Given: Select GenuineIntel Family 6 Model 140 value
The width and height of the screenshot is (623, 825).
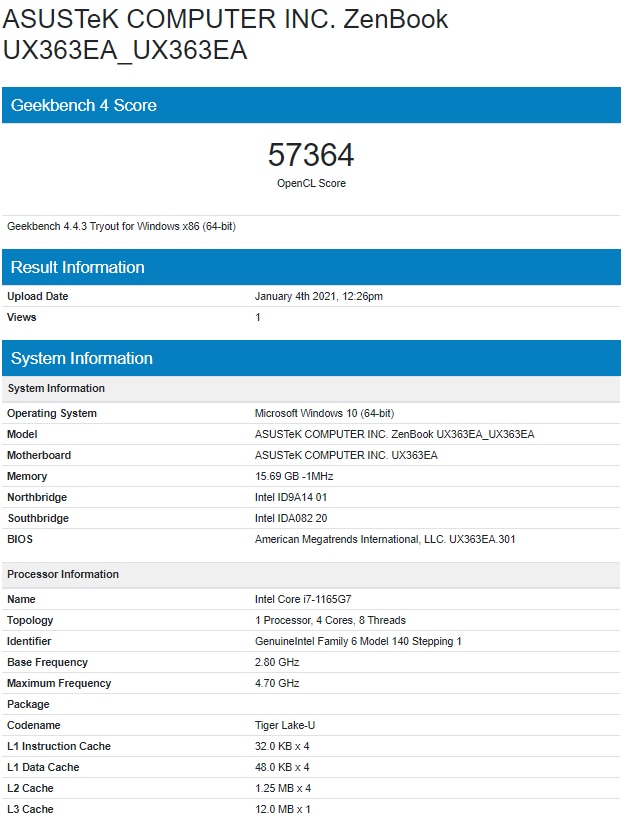Looking at the screenshot, I should tap(358, 641).
